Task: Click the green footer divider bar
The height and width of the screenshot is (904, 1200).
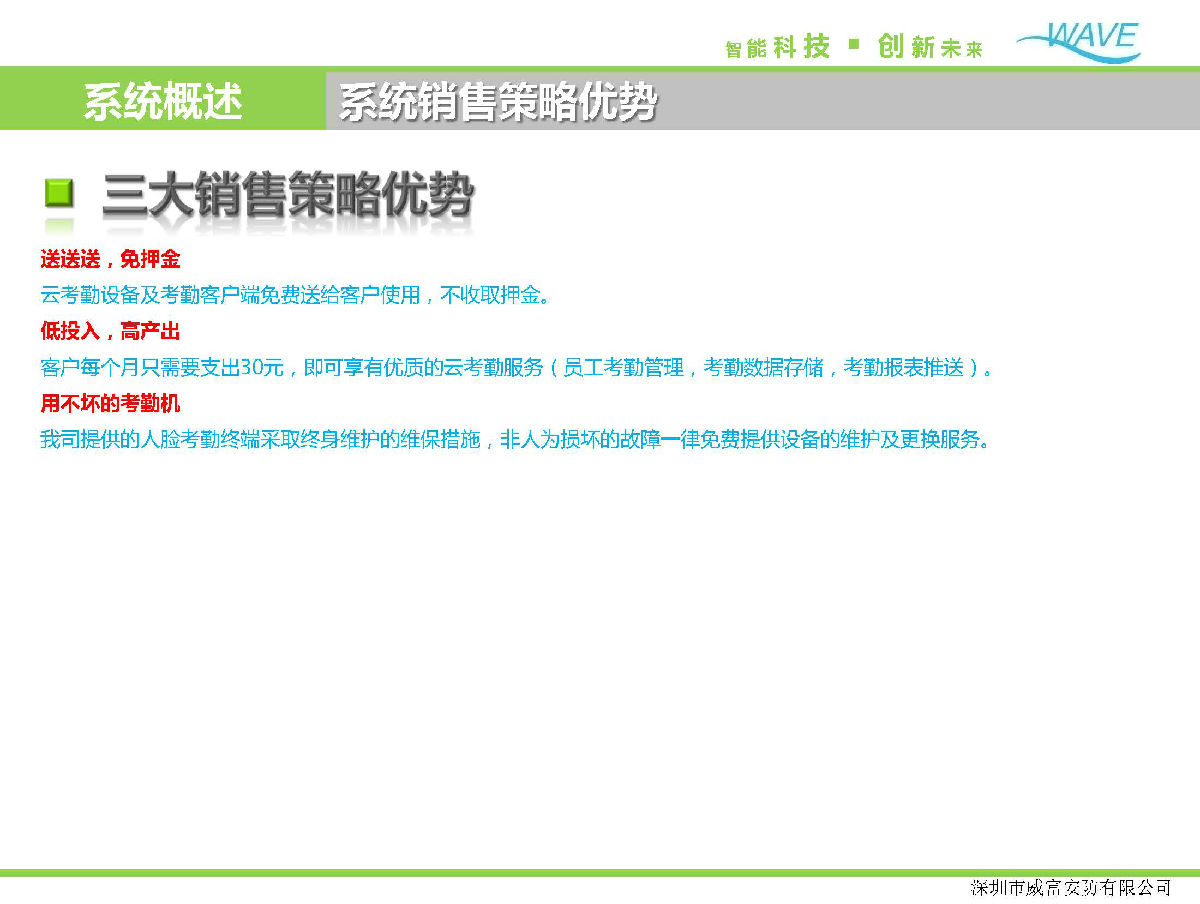Action: [x=600, y=873]
